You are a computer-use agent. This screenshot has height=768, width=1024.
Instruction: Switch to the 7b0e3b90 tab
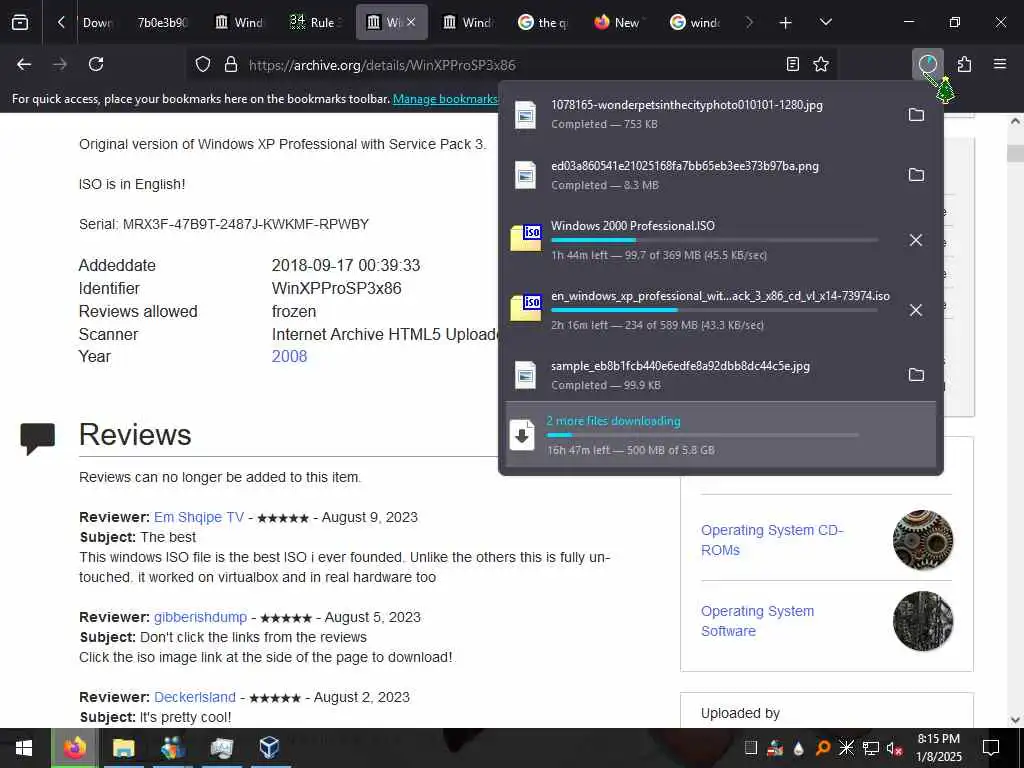(x=161, y=22)
